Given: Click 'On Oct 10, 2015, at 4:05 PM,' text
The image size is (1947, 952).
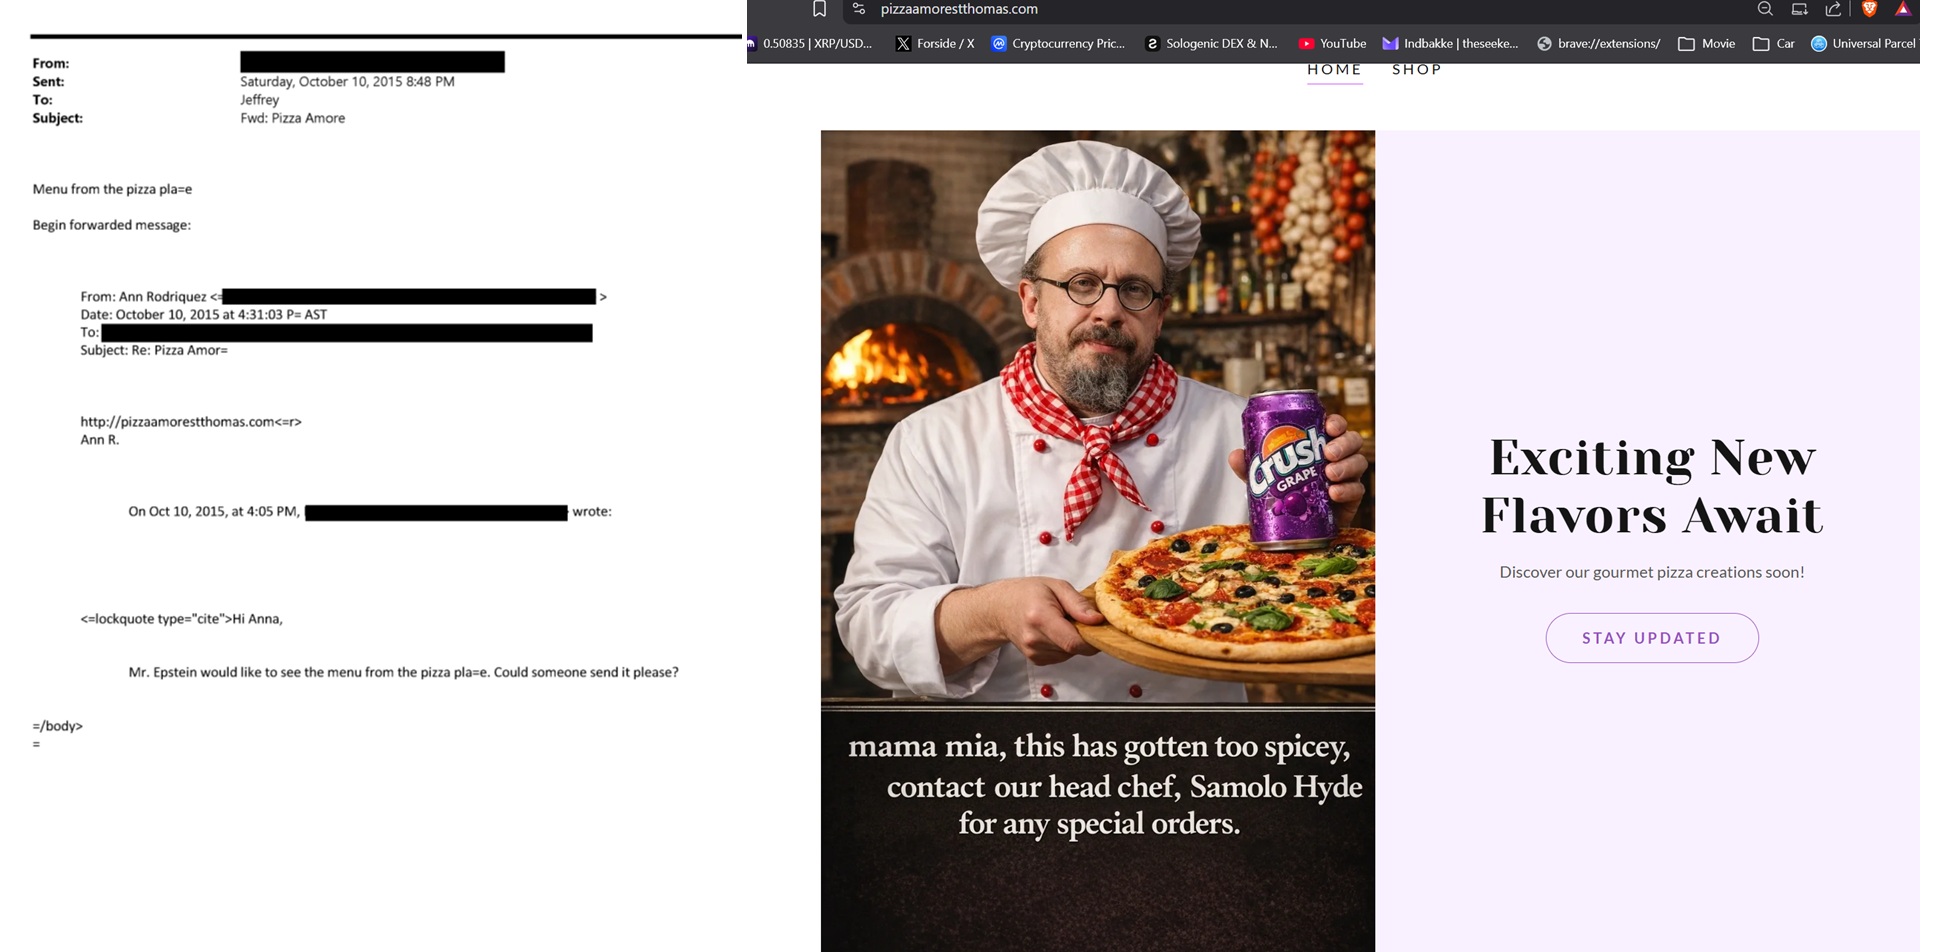Looking at the screenshot, I should pos(214,512).
